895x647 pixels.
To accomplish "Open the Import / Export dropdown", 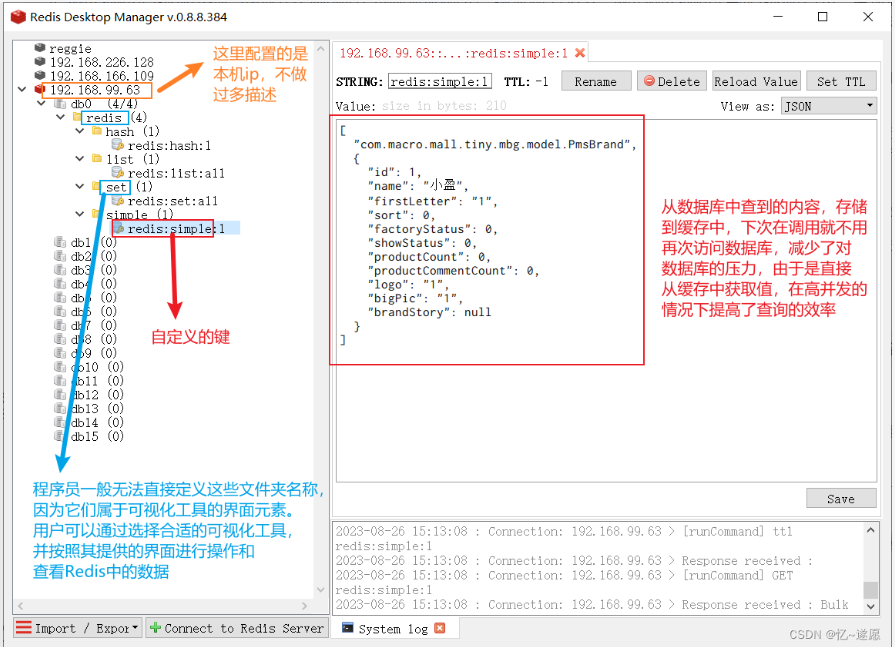I will tap(78, 628).
